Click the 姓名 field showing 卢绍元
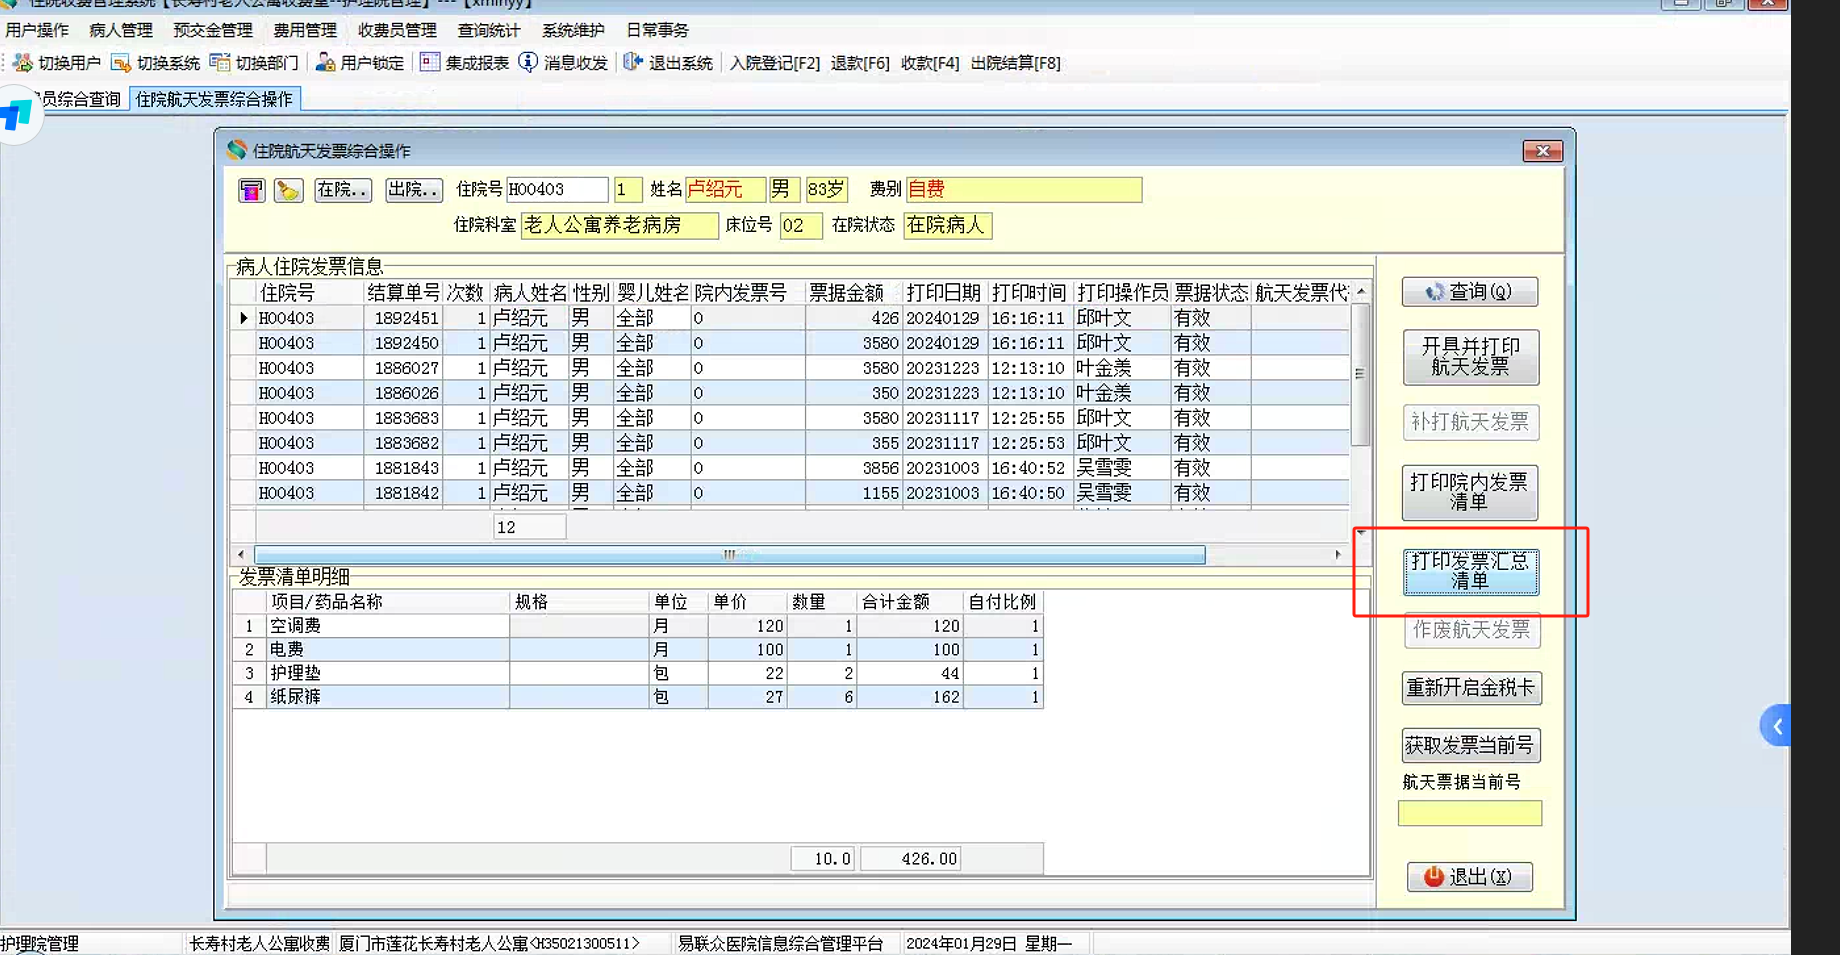The image size is (1840, 955). [725, 190]
